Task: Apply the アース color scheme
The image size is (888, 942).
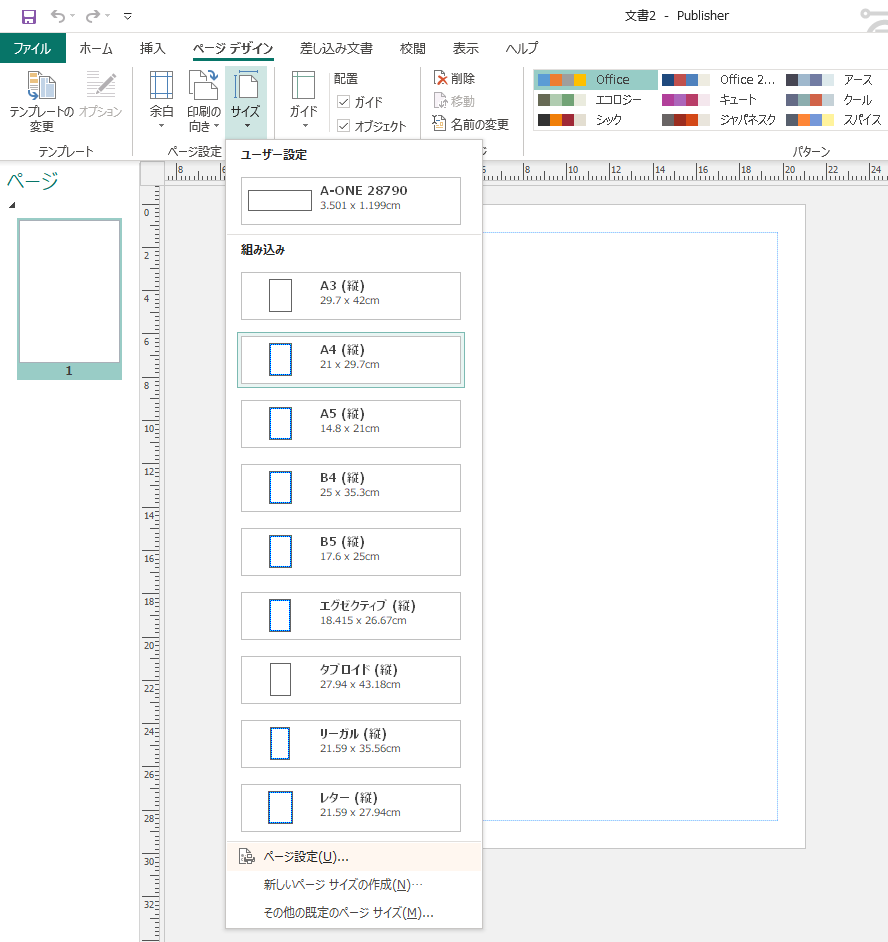Action: [x=835, y=79]
